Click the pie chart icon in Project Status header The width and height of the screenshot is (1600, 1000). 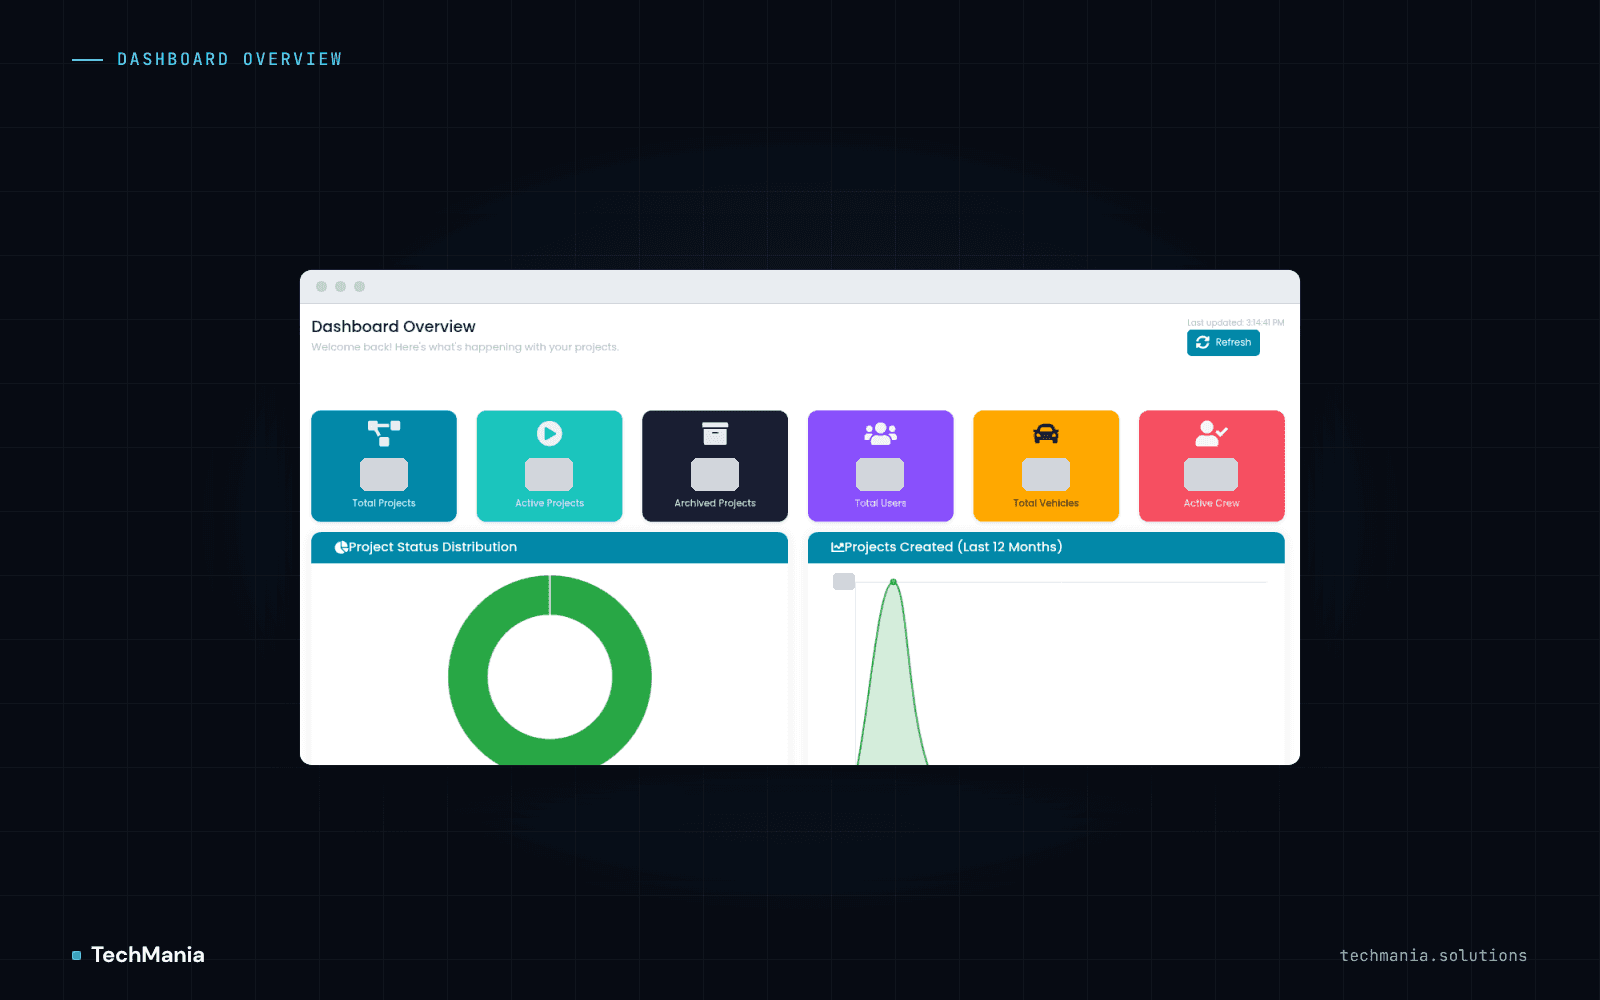(x=341, y=547)
